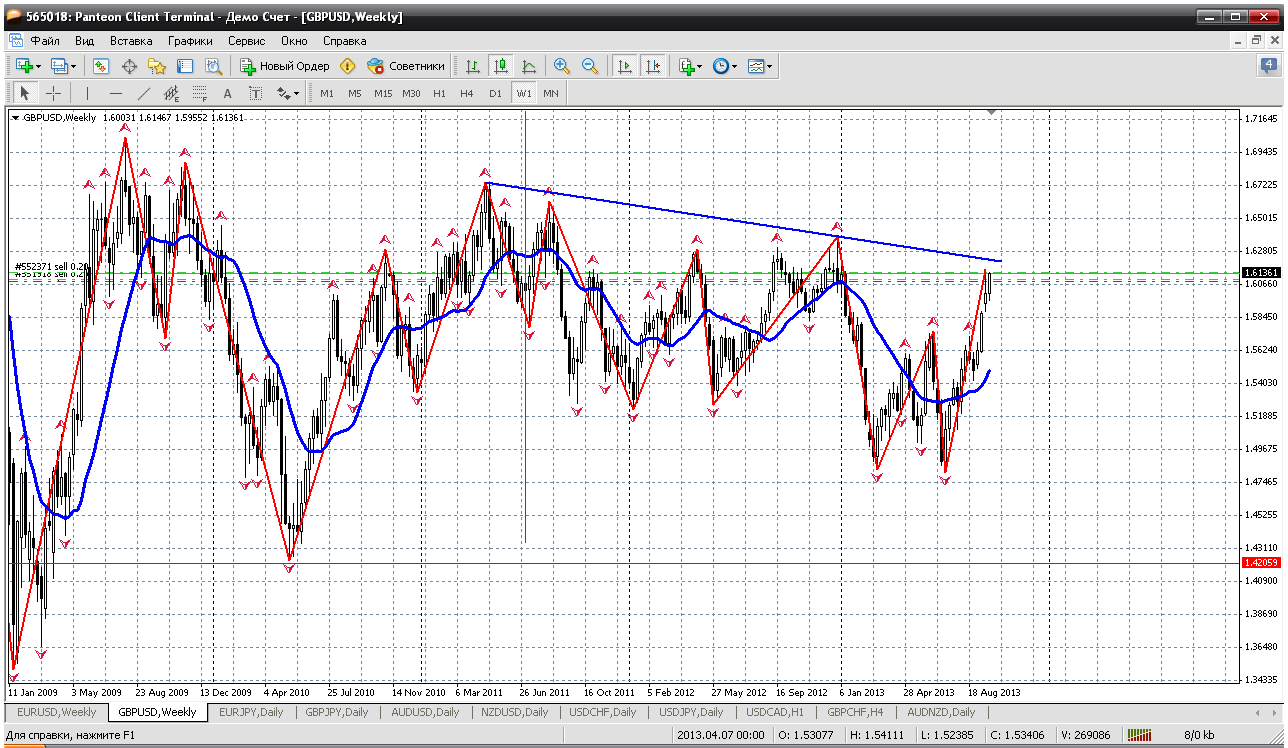
Task: Expand the new chart dropdown arrow
Action: (38, 66)
